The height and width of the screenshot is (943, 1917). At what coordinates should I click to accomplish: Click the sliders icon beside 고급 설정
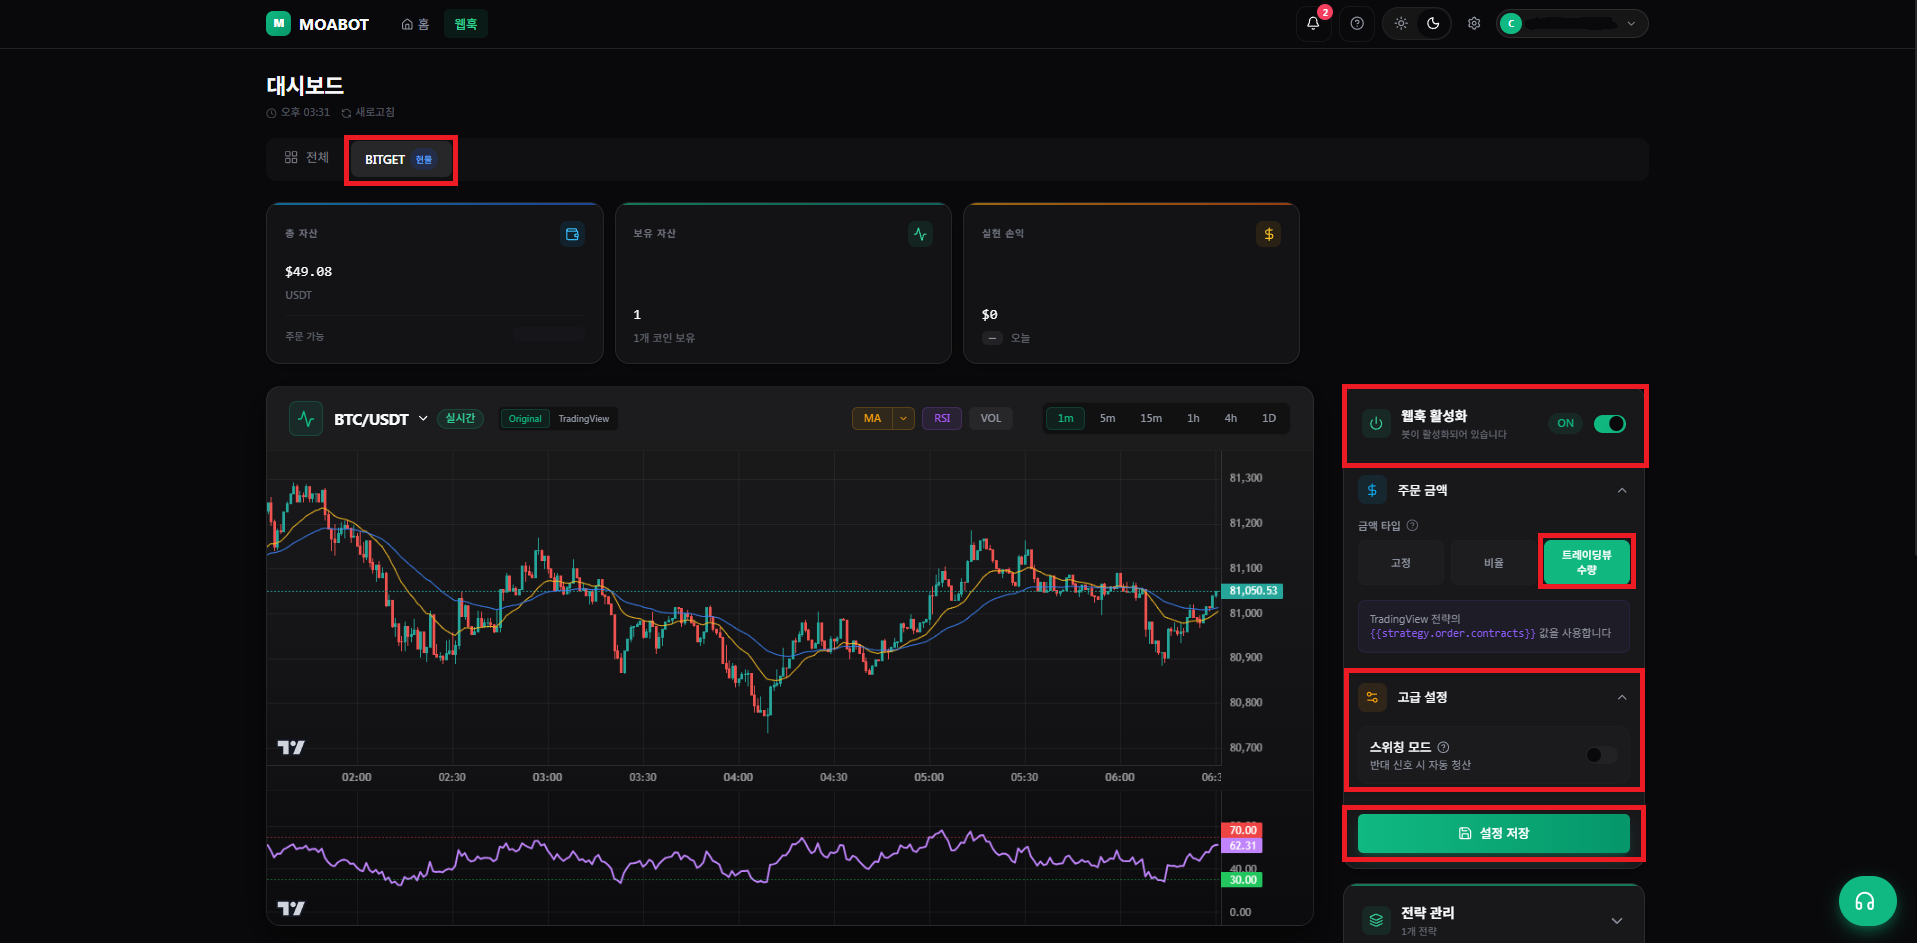pos(1372,697)
